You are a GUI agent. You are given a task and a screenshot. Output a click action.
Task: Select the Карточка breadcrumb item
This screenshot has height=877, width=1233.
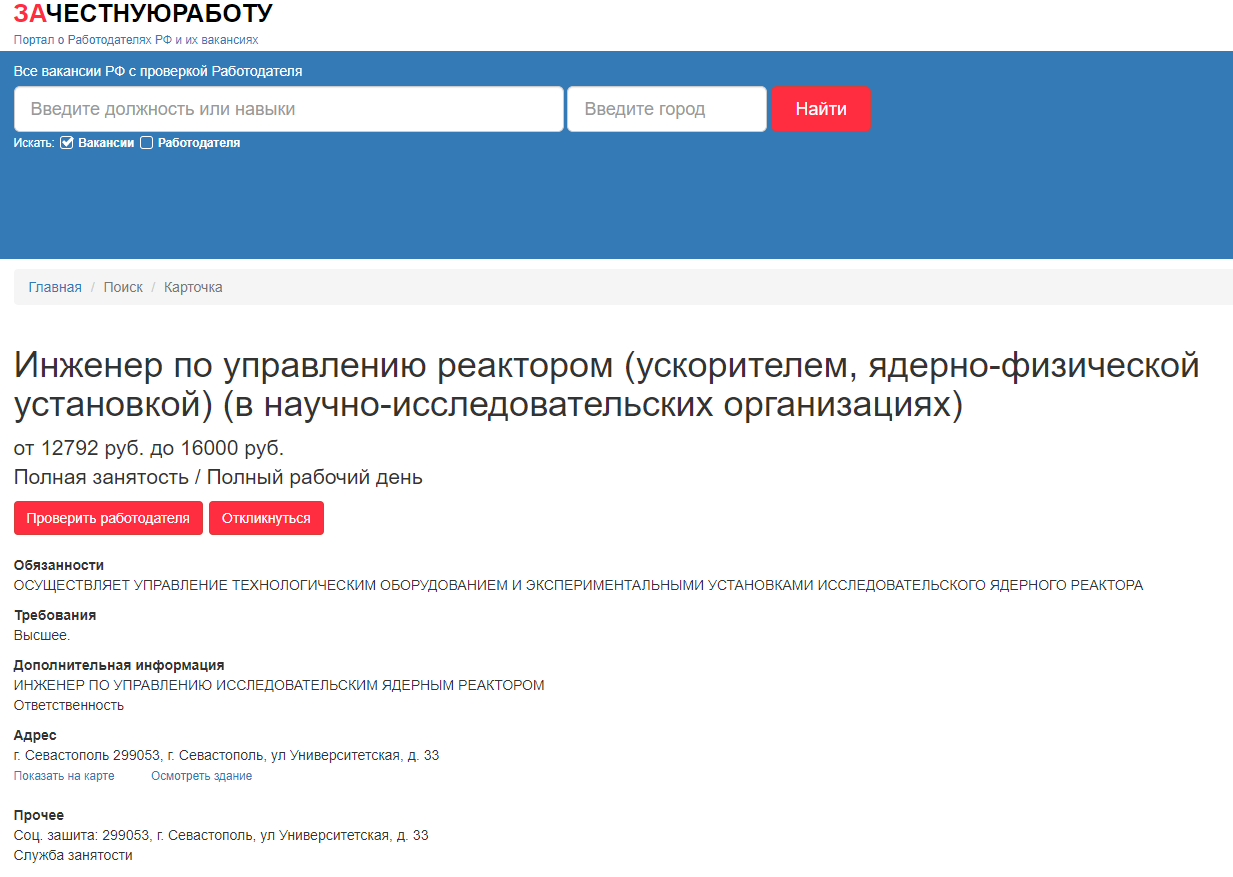193,287
